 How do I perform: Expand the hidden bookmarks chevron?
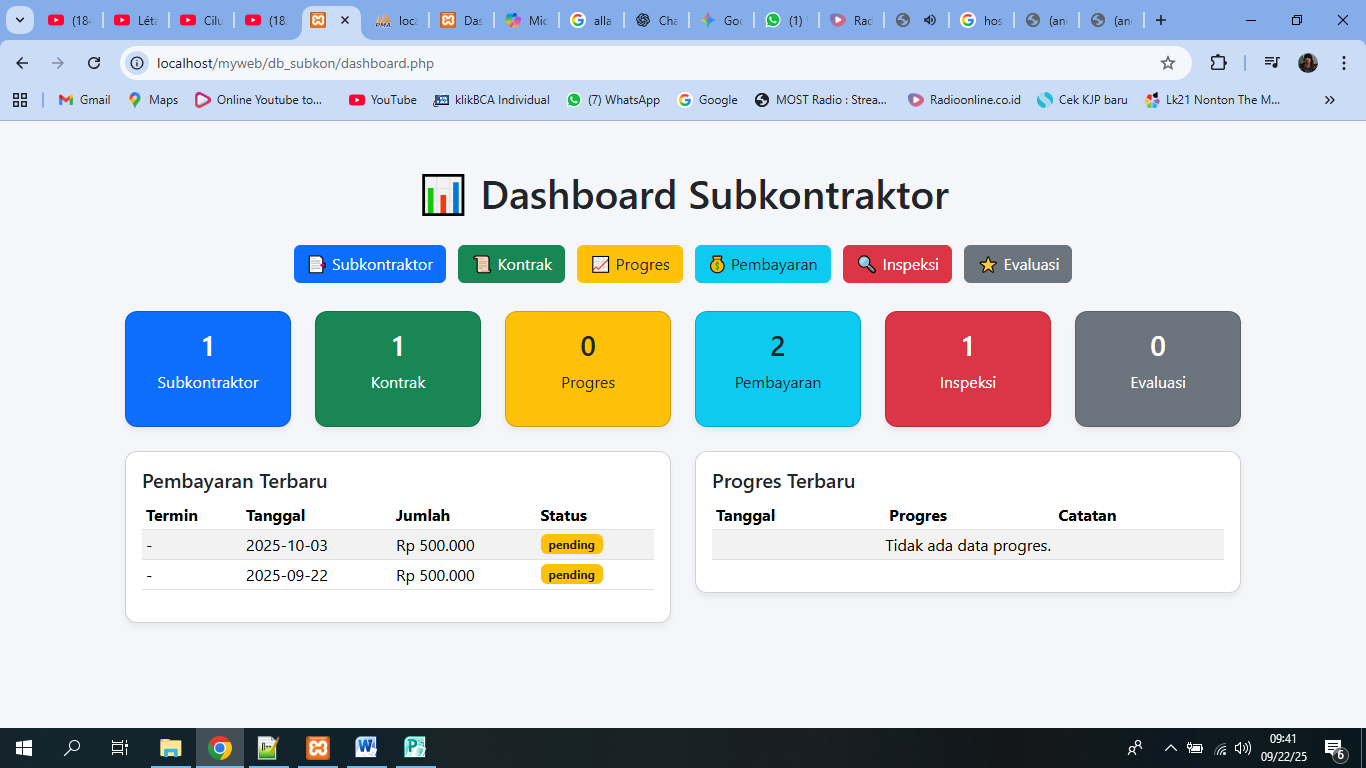pos(1329,100)
